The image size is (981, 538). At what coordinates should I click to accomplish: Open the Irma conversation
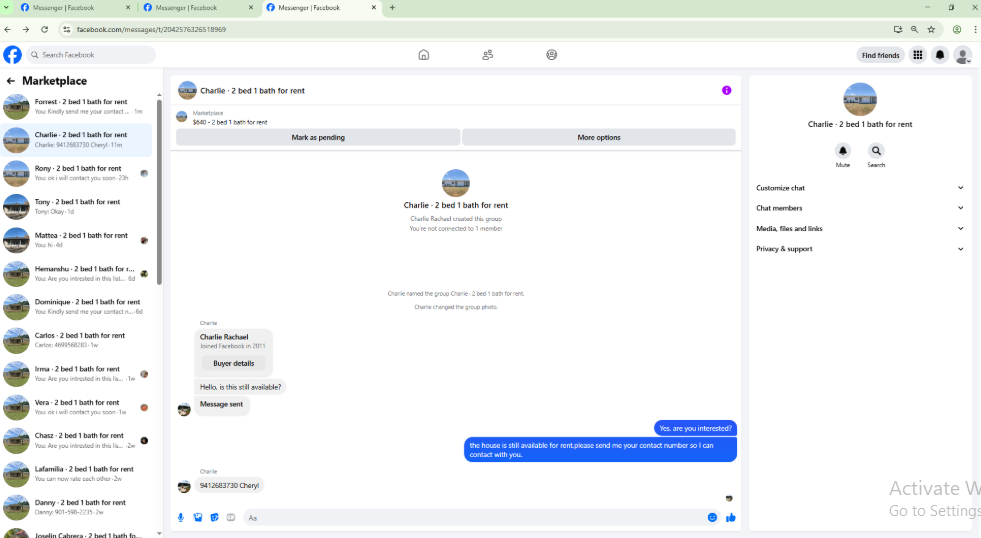coord(77,373)
